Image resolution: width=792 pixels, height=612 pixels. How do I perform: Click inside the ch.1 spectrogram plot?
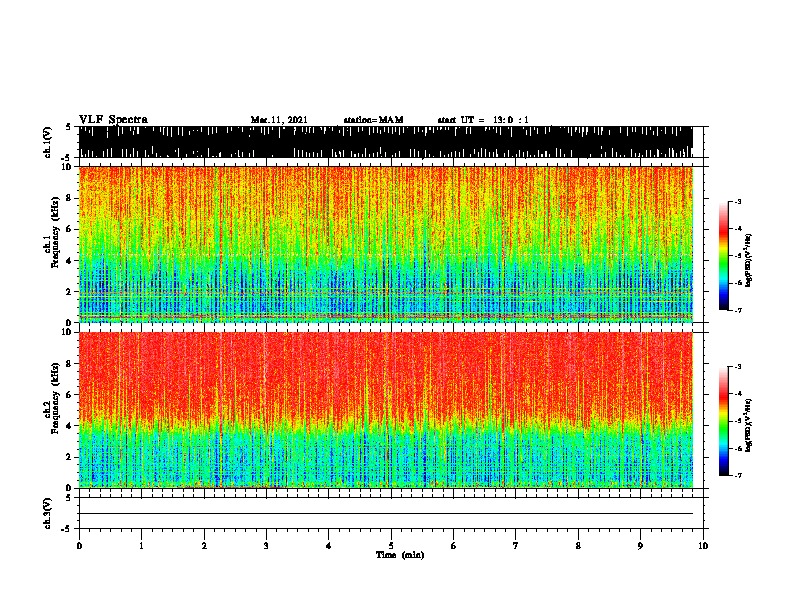click(x=386, y=244)
